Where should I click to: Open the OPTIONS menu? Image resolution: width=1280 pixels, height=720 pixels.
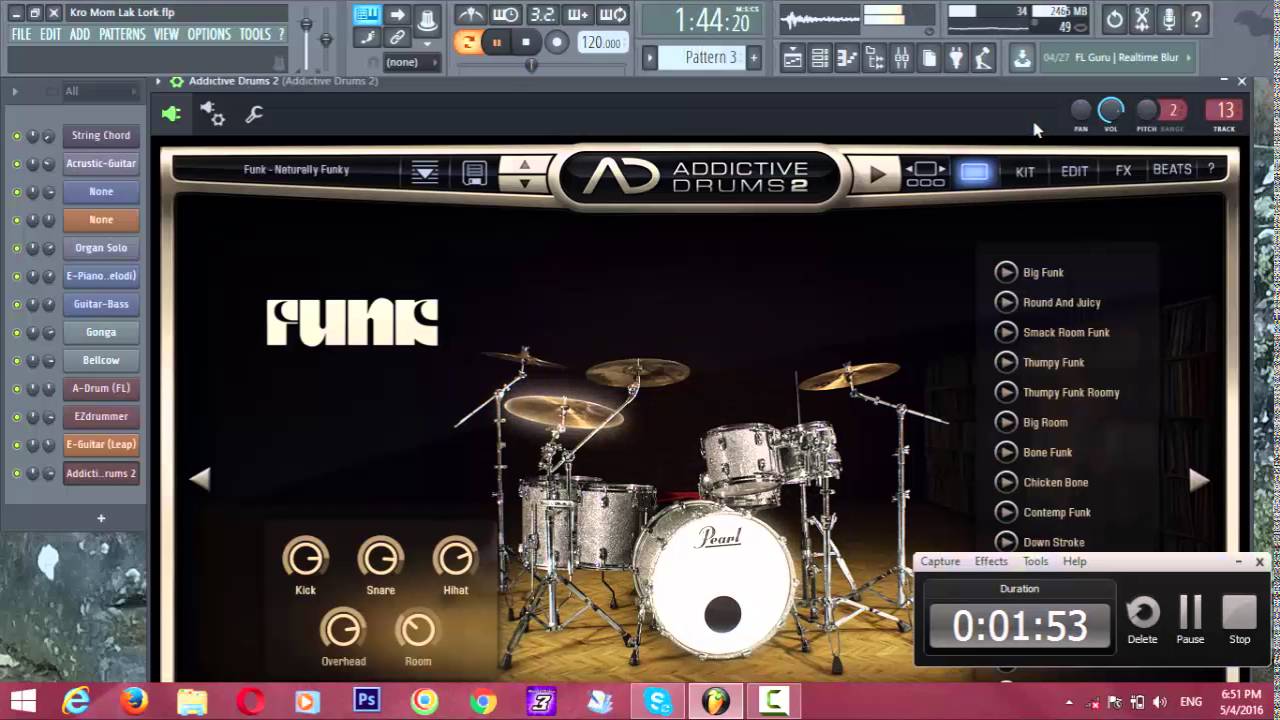tap(209, 34)
